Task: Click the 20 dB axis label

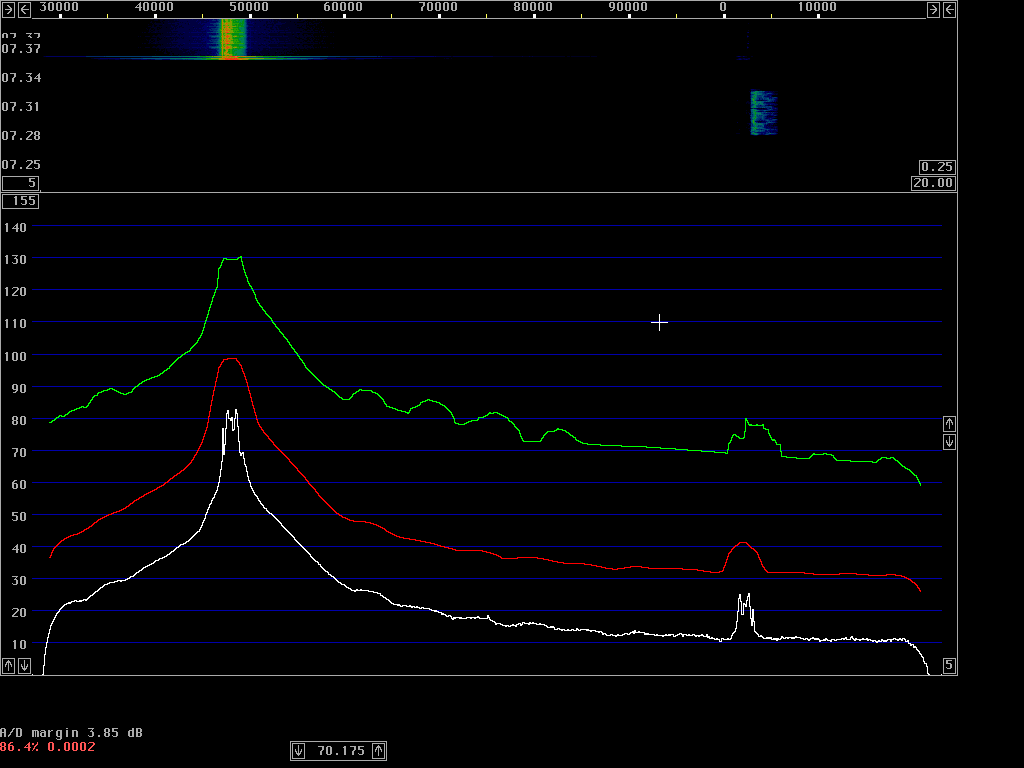Action: [x=19, y=612]
